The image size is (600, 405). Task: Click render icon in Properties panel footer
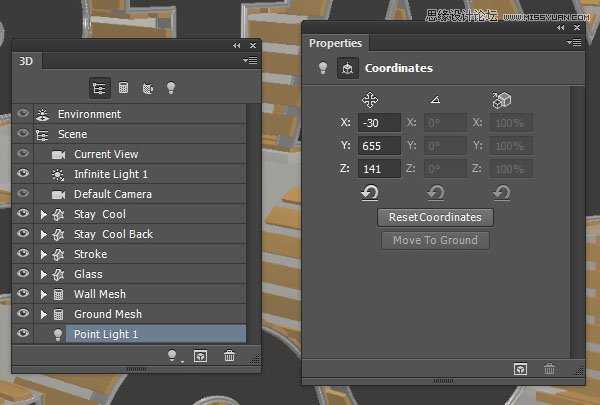pos(520,369)
